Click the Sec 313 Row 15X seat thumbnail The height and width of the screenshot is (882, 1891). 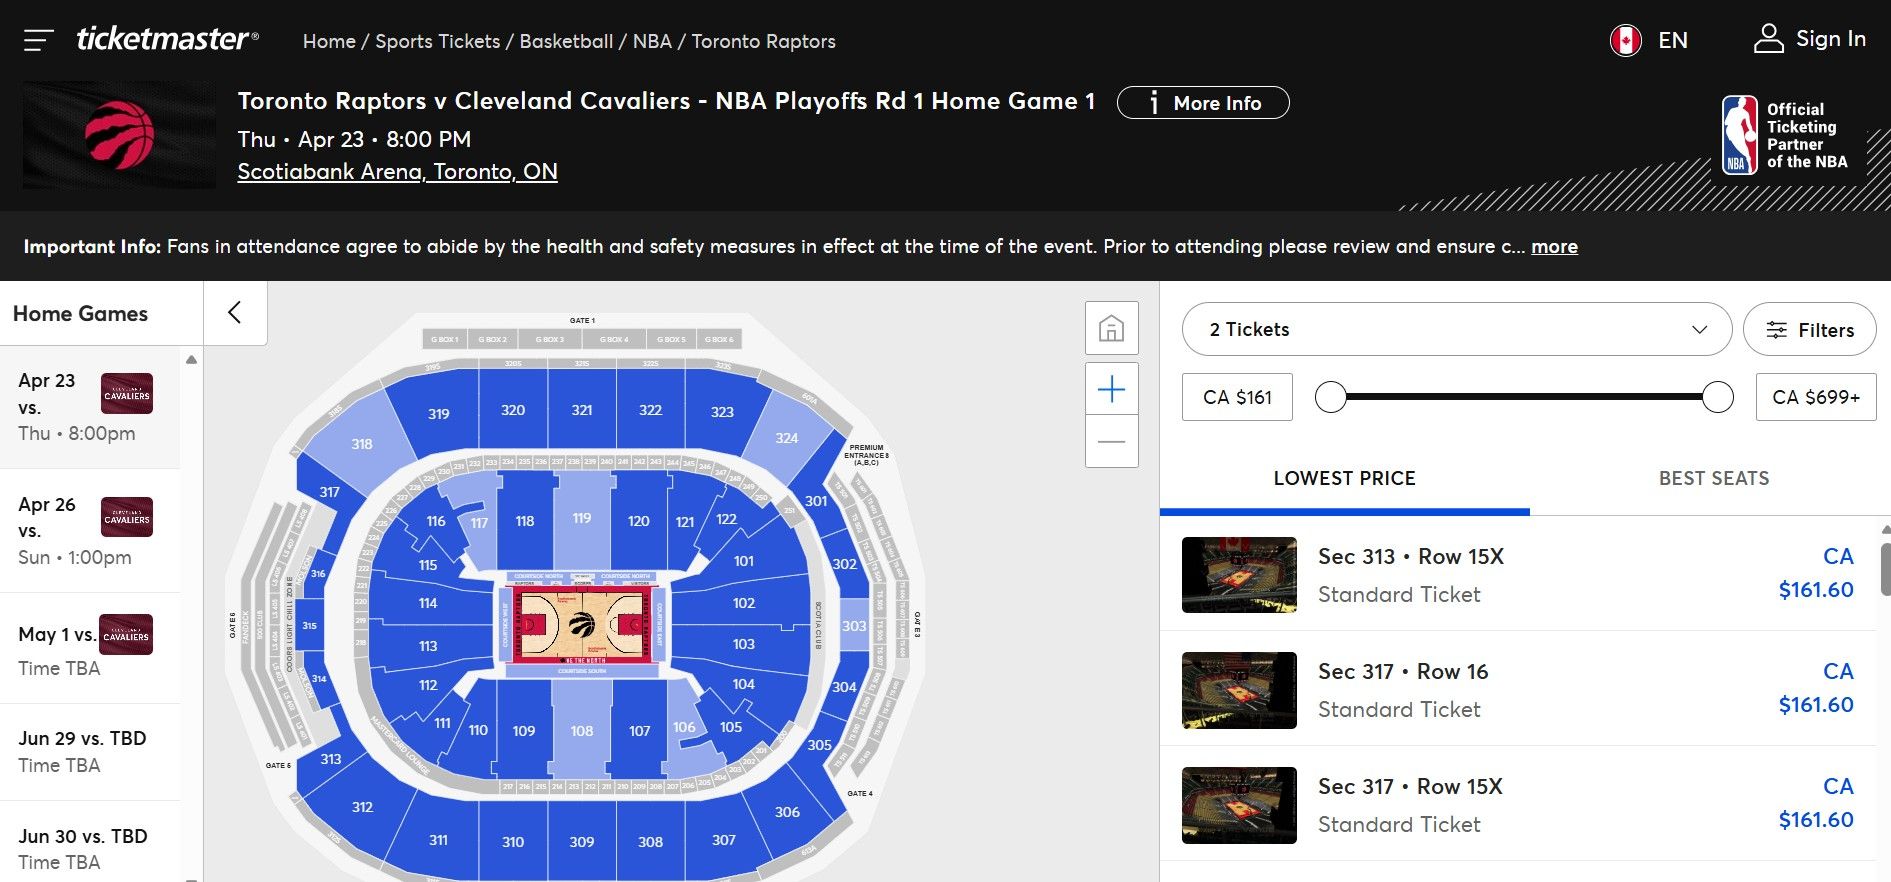click(1238, 575)
